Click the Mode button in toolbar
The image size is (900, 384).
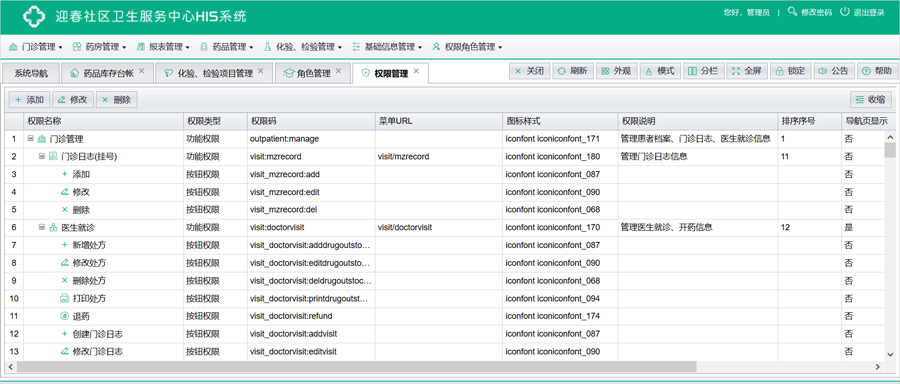click(660, 71)
